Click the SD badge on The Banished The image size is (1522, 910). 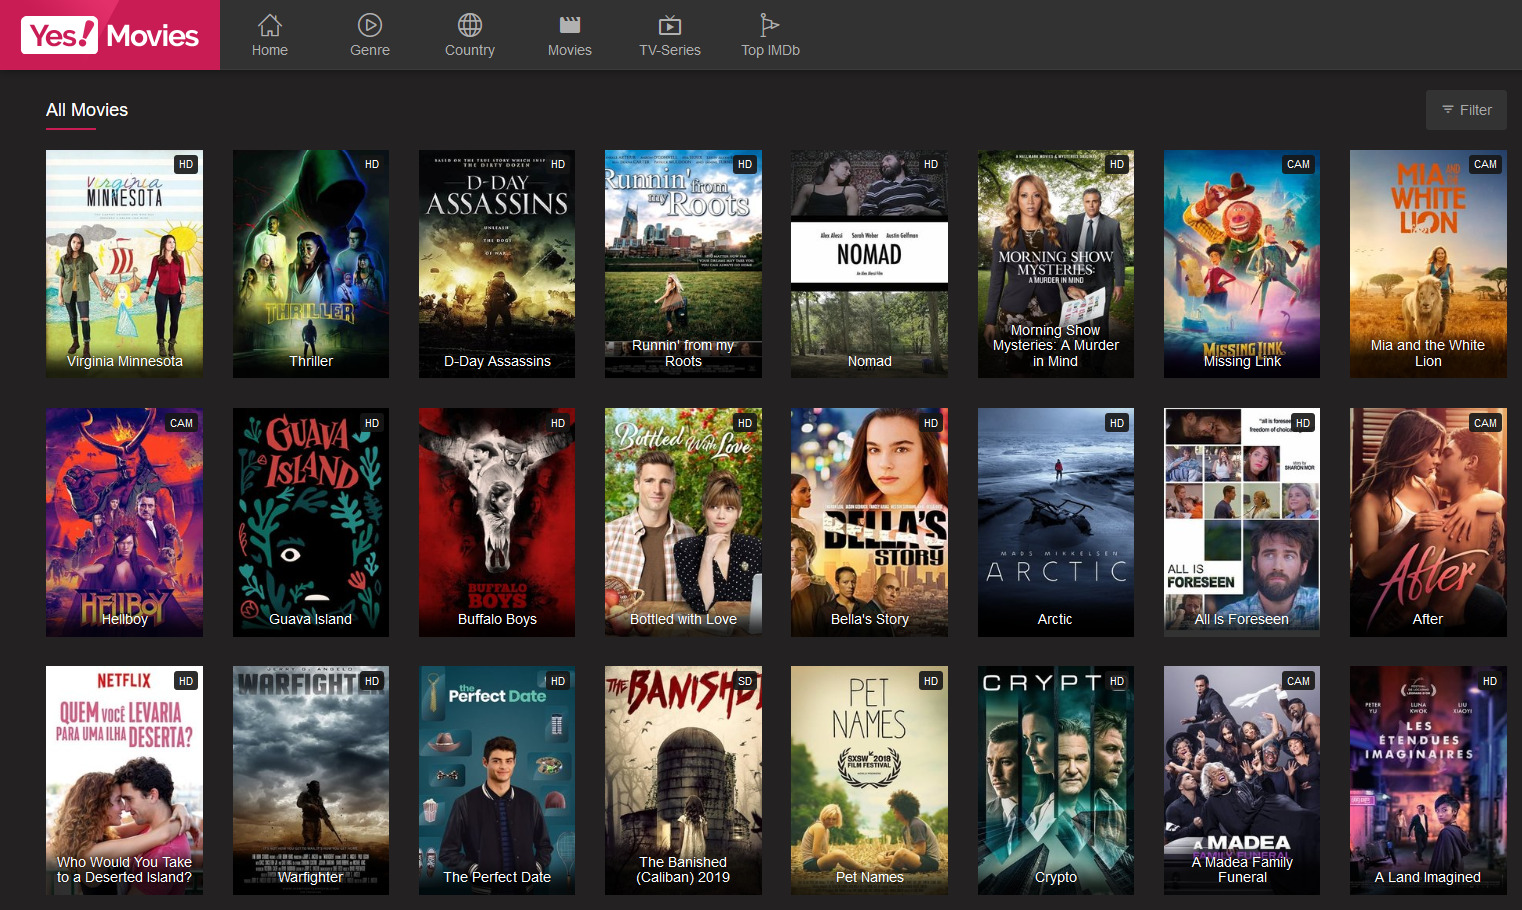point(745,681)
